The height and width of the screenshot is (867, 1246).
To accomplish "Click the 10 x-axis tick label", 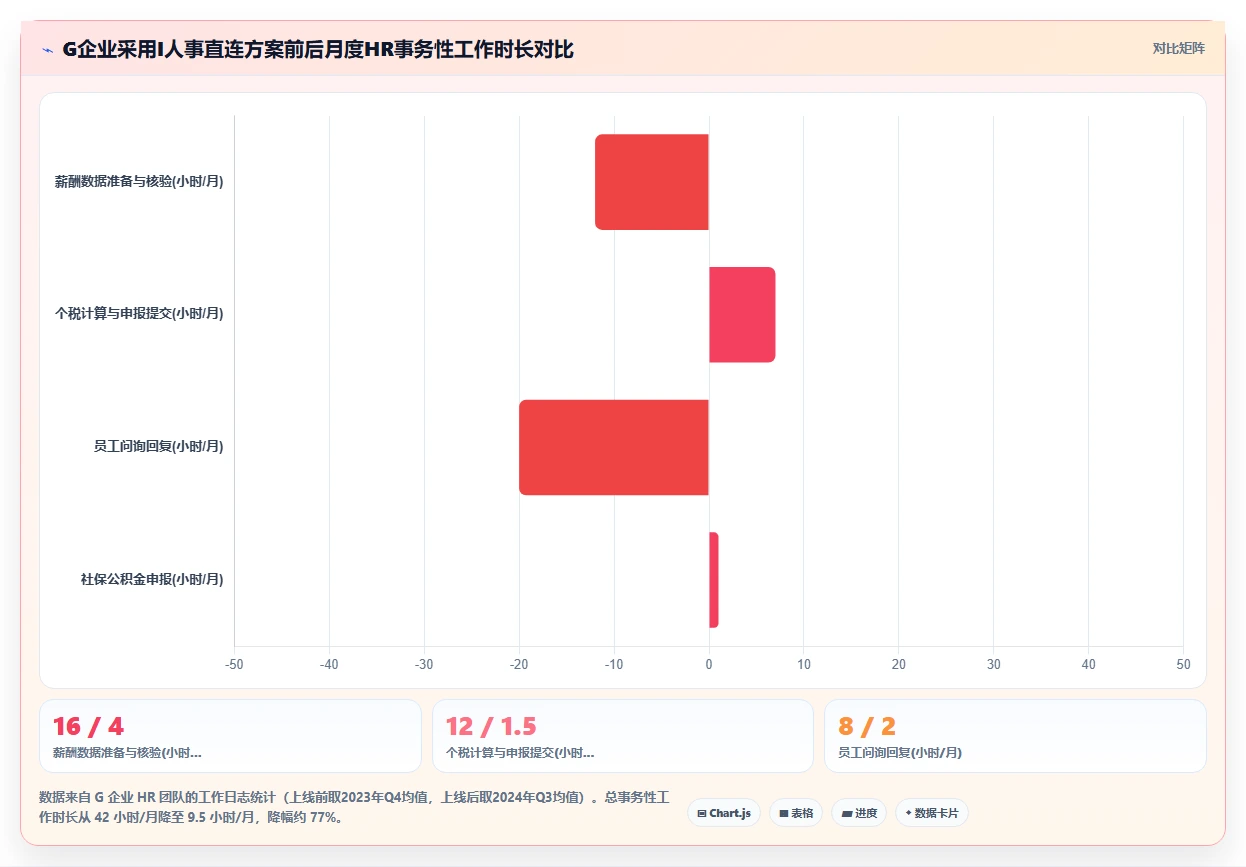I will tap(804, 664).
